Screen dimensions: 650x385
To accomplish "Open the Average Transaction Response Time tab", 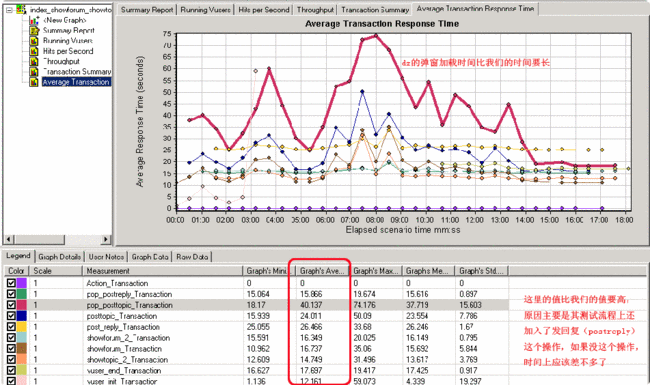I will tap(475, 8).
